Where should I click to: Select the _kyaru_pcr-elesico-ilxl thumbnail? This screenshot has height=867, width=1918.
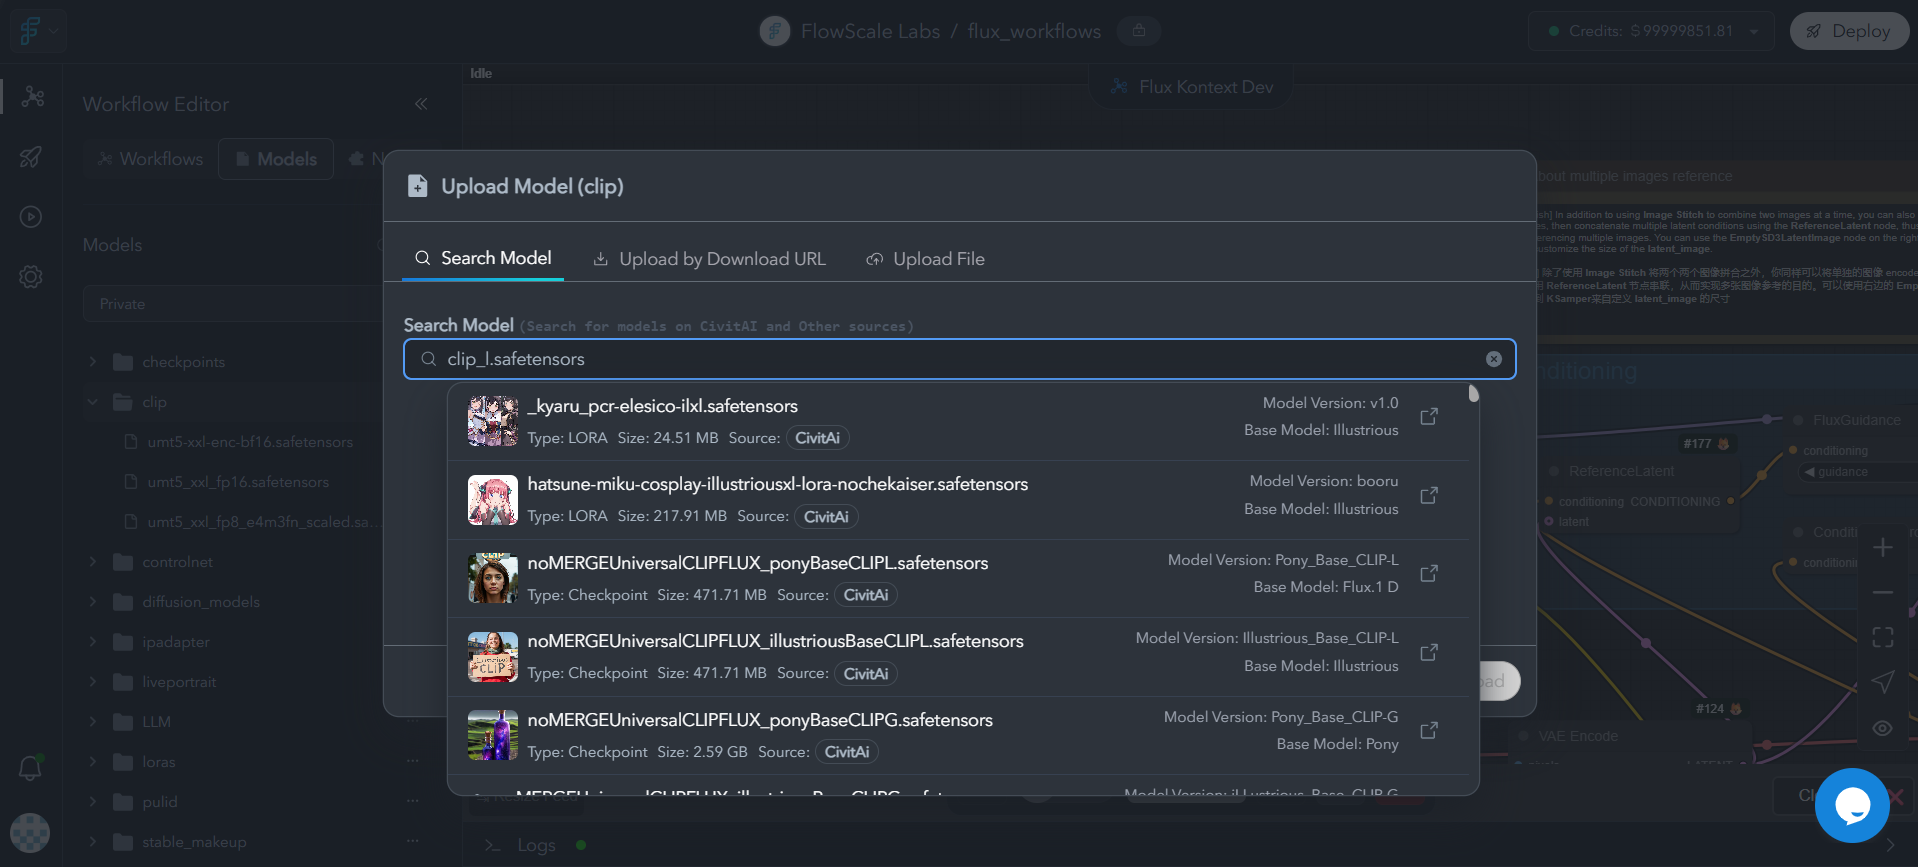493,421
